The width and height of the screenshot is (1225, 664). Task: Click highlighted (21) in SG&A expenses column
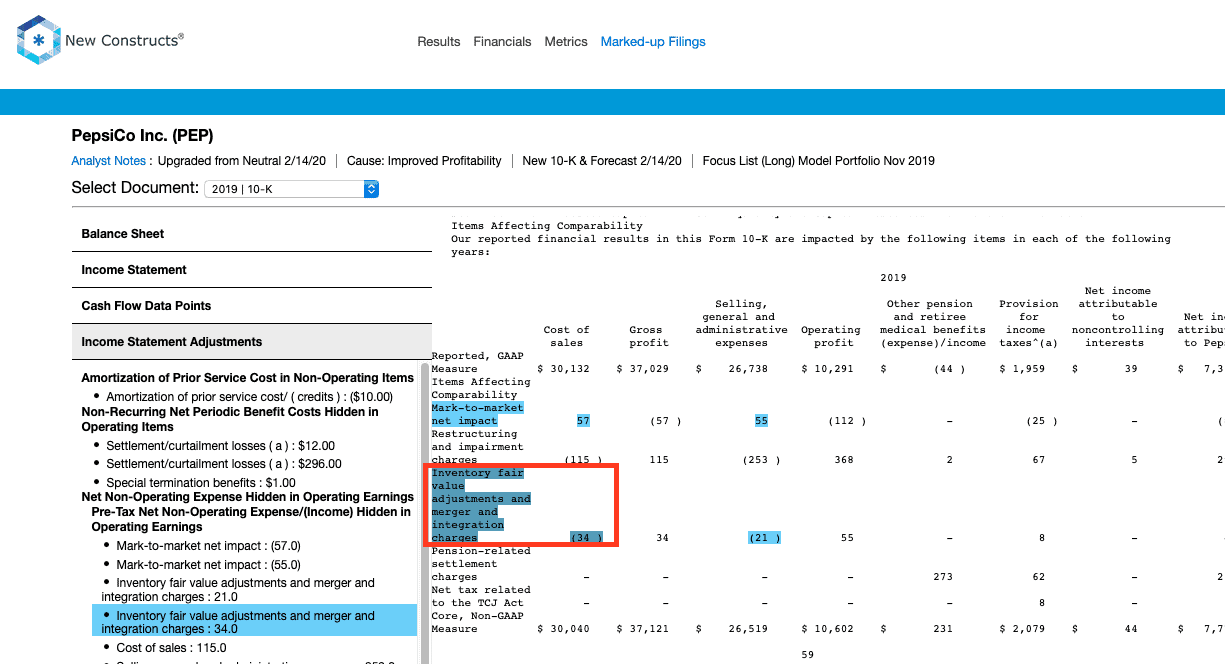coord(765,538)
